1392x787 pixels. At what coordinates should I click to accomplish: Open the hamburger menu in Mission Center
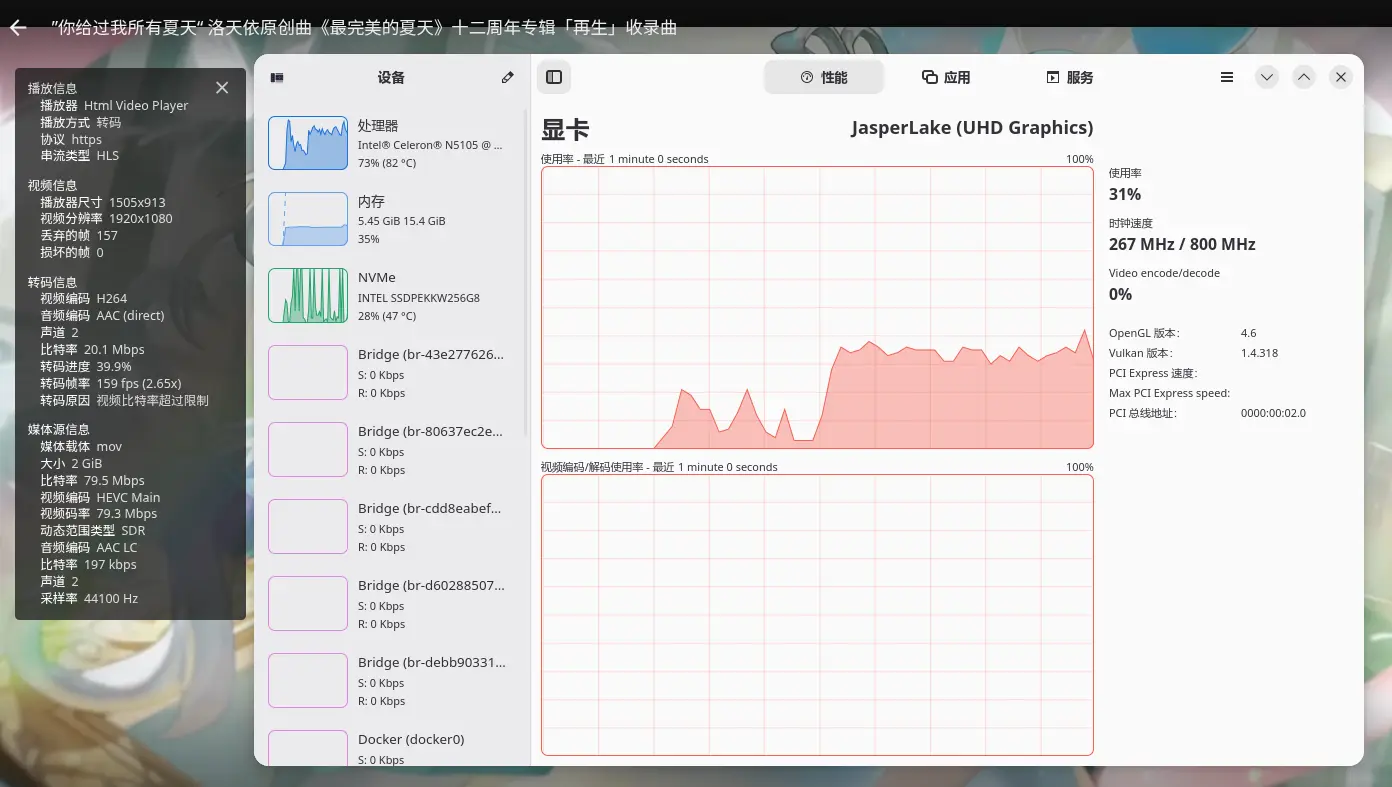[x=1226, y=76]
